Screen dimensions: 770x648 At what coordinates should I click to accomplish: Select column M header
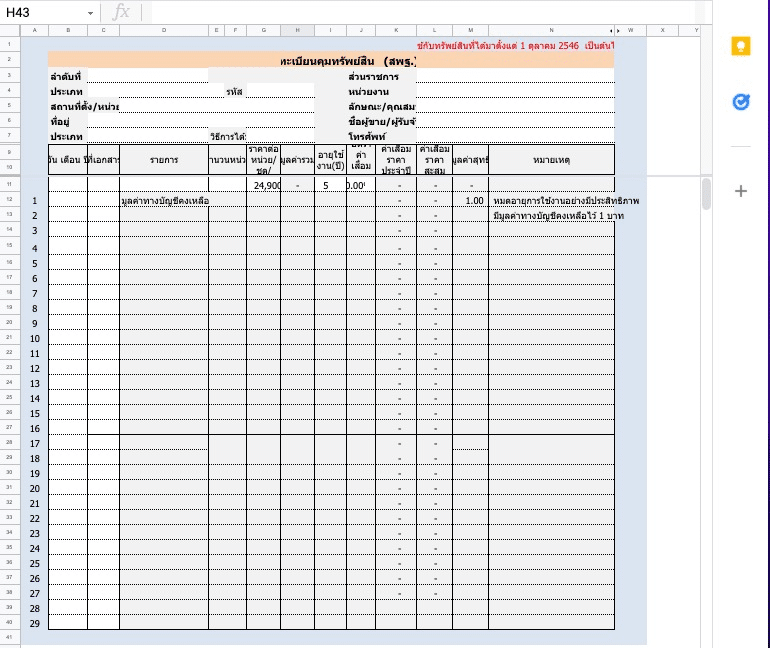[x=470, y=30]
